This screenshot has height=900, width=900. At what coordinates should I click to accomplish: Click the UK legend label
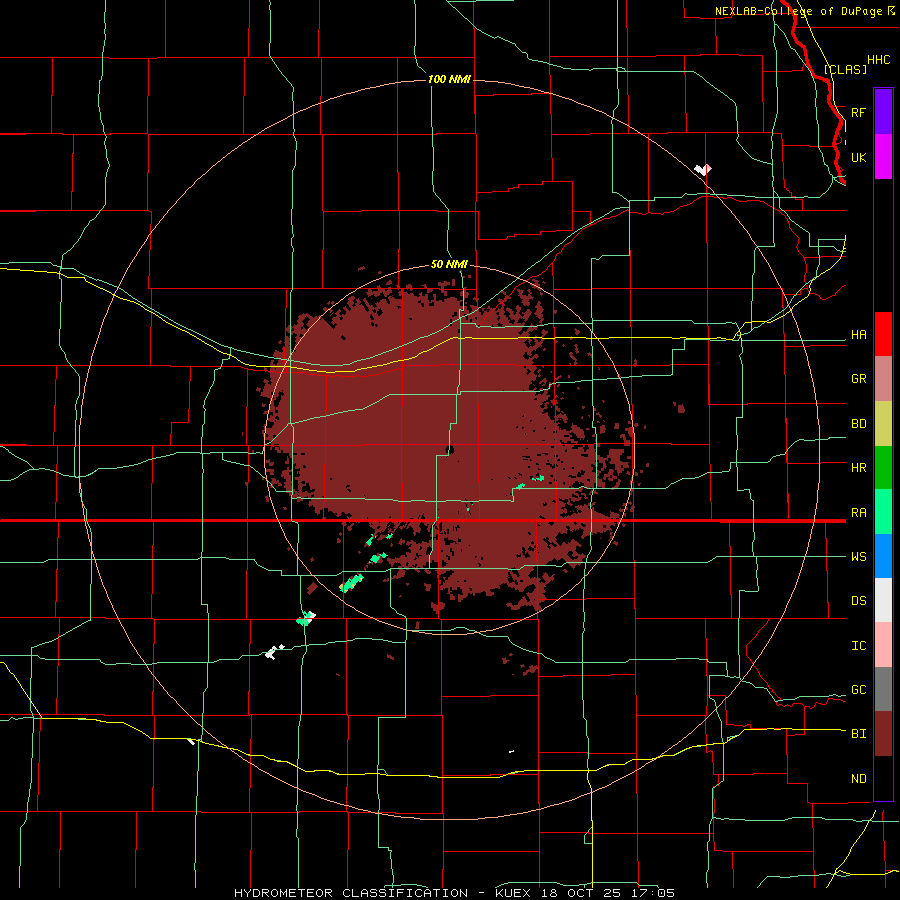click(858, 158)
